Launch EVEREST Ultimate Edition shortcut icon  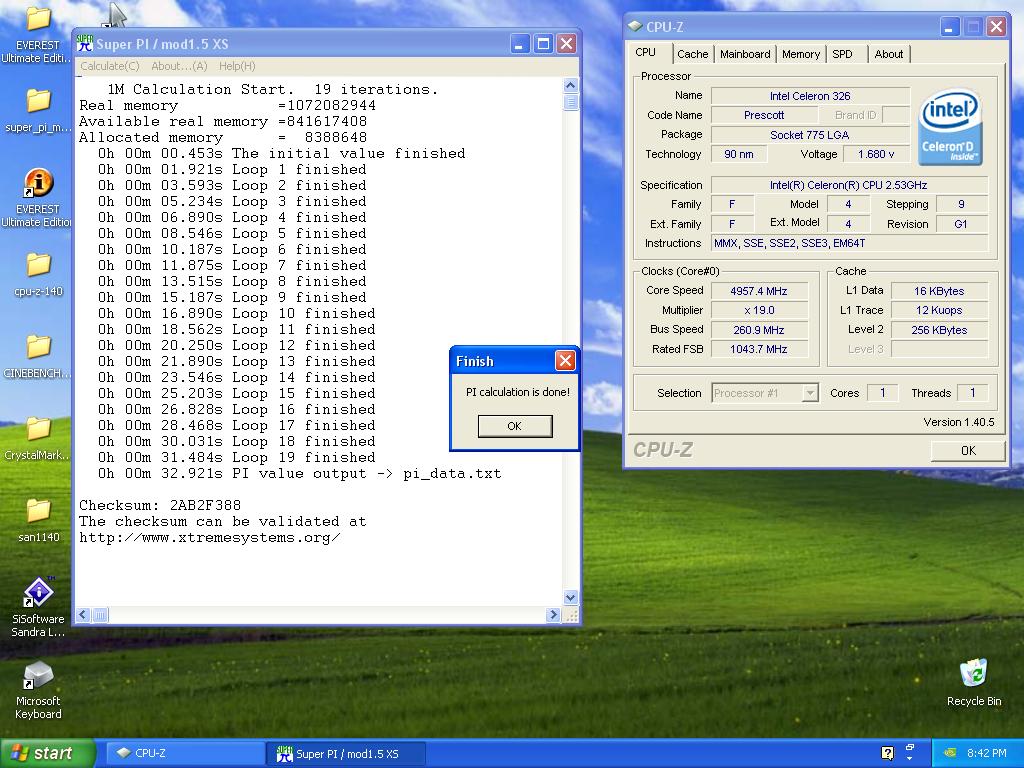point(38,183)
